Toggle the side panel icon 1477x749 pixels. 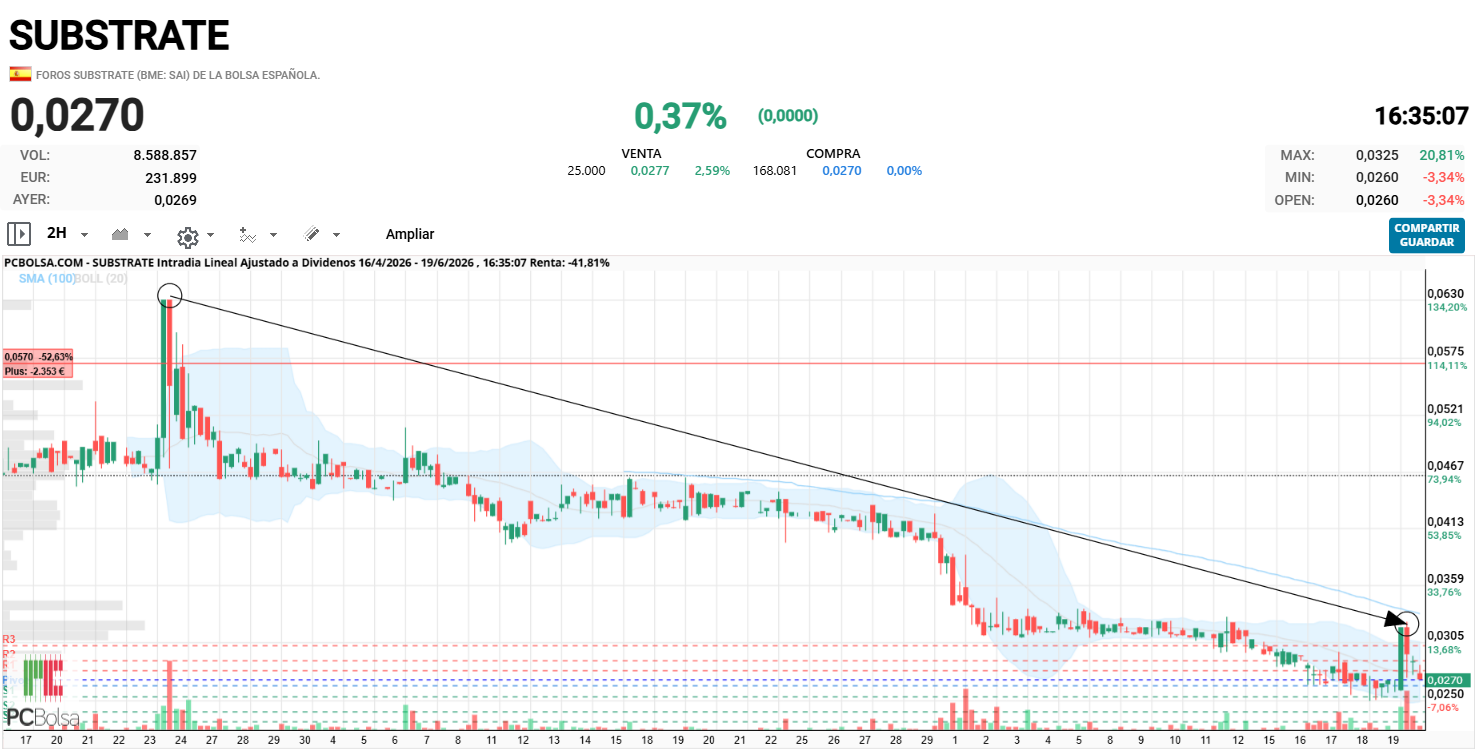click(x=19, y=234)
